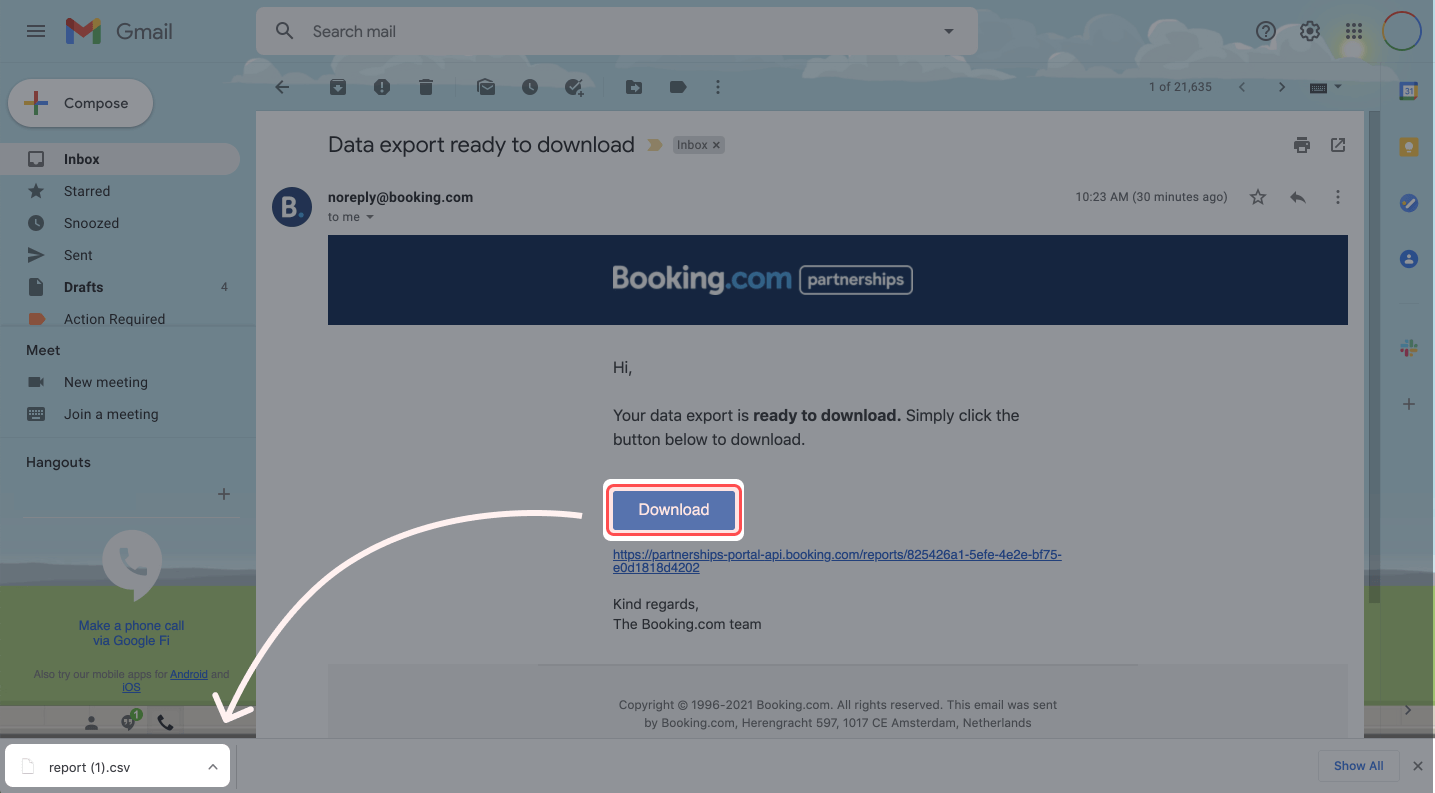This screenshot has width=1435, height=793.
Task: Get add-ons with plus icon
Action: [x=1409, y=404]
